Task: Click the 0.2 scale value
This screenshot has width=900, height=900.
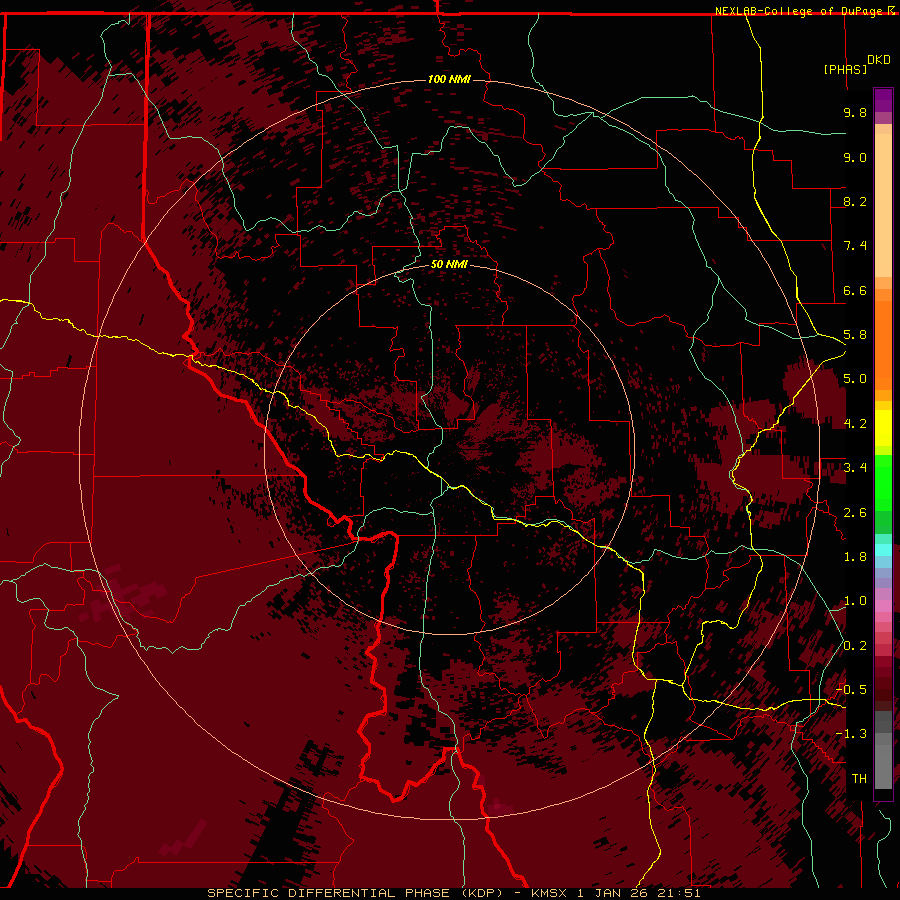Action: coord(855,646)
